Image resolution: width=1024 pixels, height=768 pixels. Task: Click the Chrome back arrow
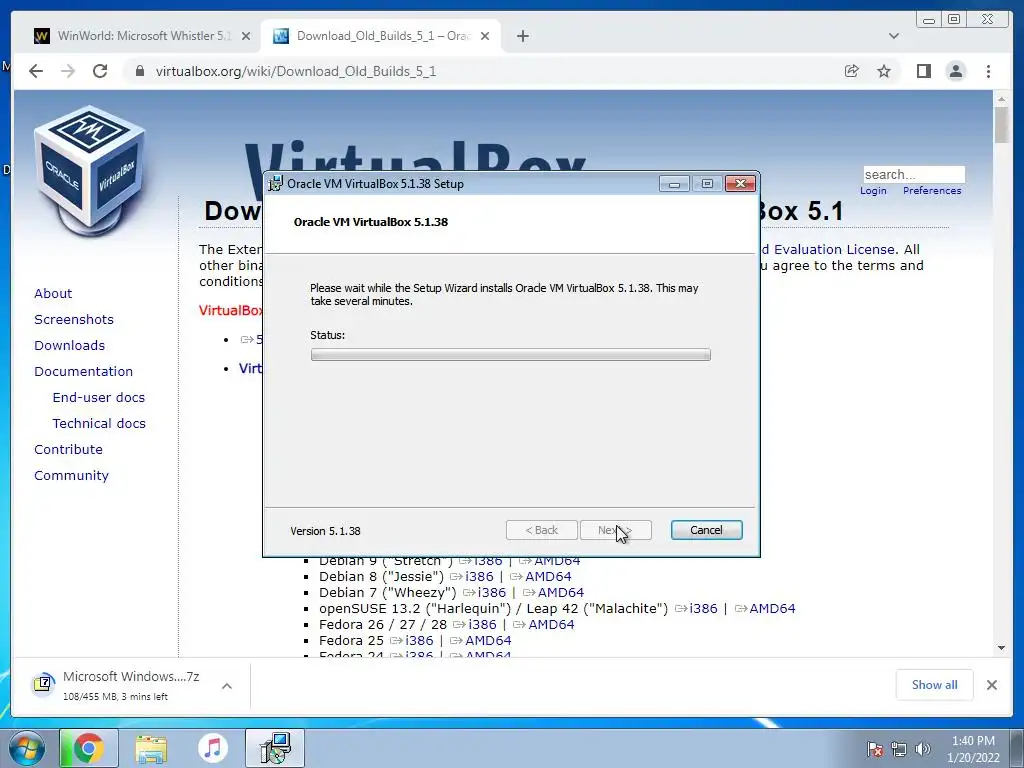click(36, 71)
